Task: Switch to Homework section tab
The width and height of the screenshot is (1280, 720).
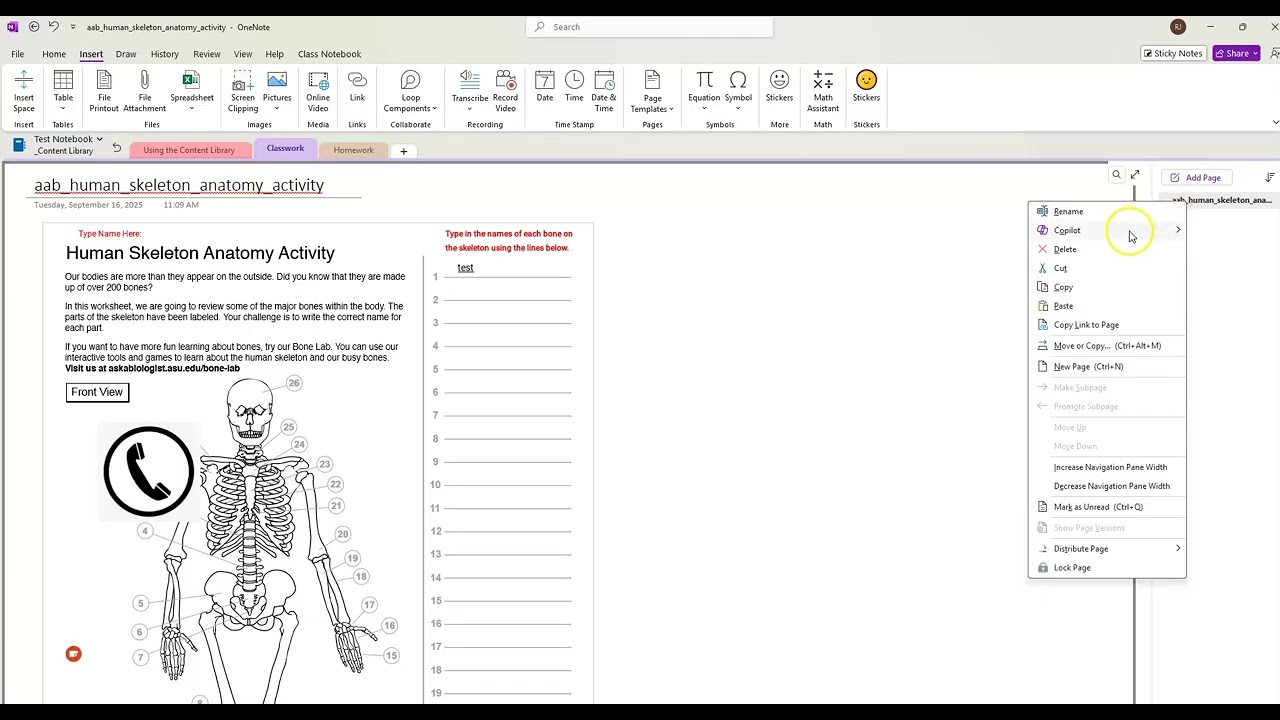Action: click(354, 151)
